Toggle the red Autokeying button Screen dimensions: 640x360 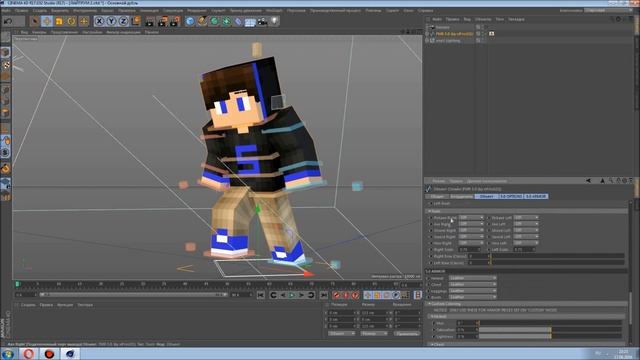pyautogui.click(x=346, y=295)
